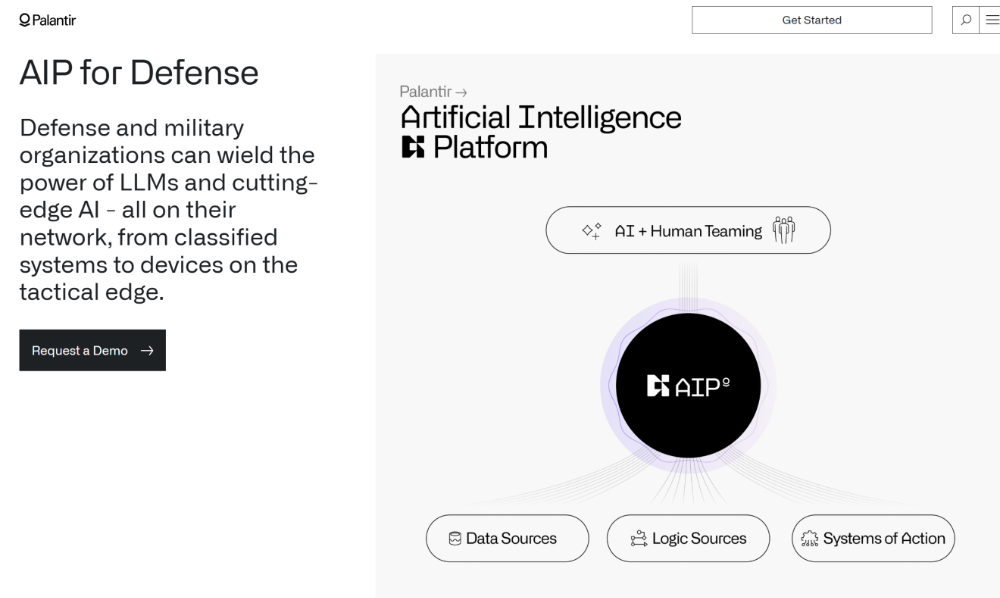Viewport: 1000px width, 598px height.
Task: Select the Systems of Action pill
Action: [x=873, y=539]
